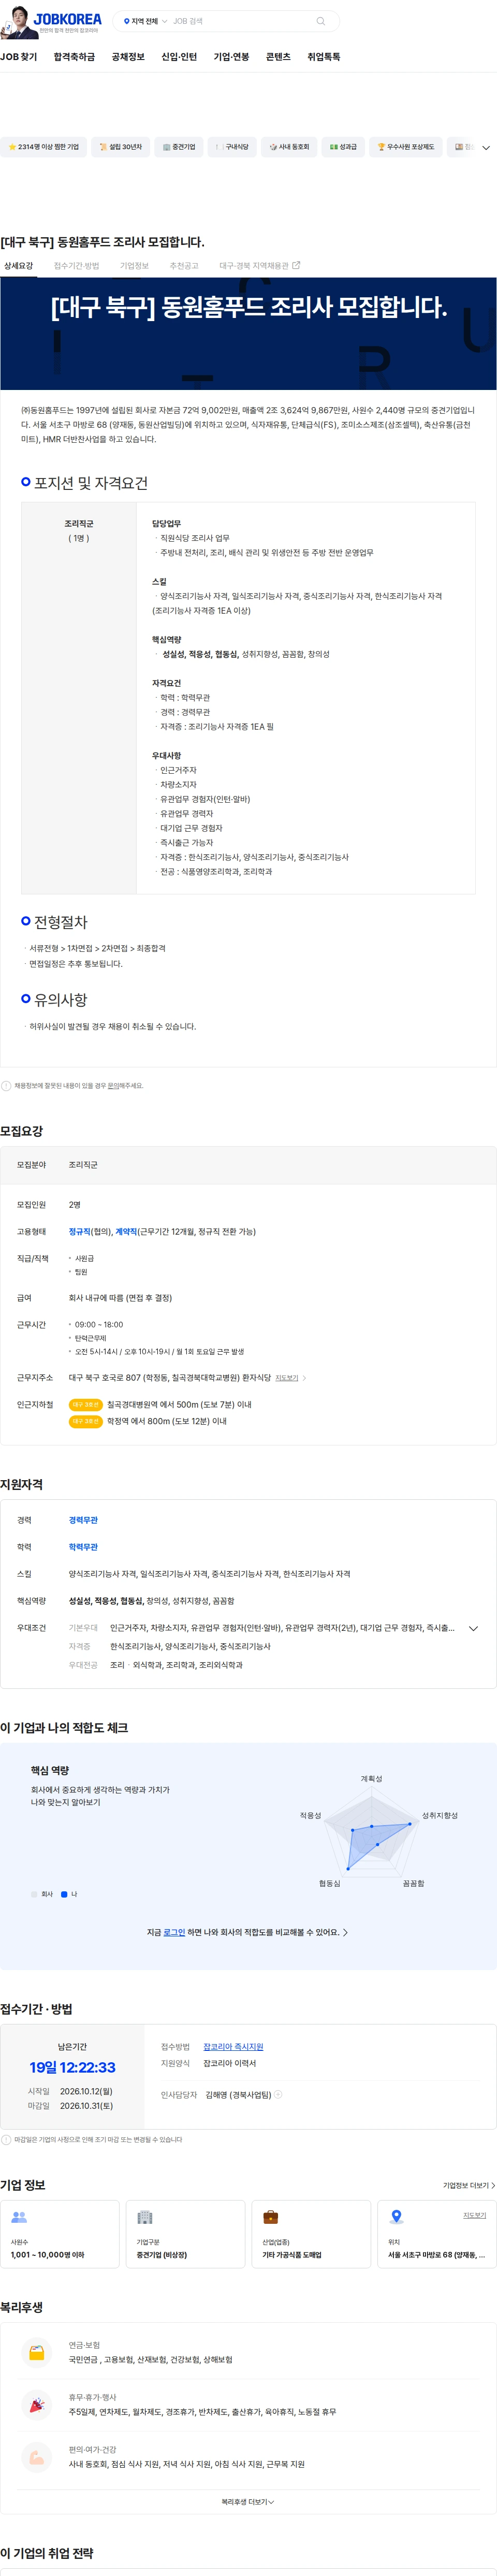Viewport: 497px width, 2576px height.
Task: Click the 정규직 employment type link
Action: 79,1232
